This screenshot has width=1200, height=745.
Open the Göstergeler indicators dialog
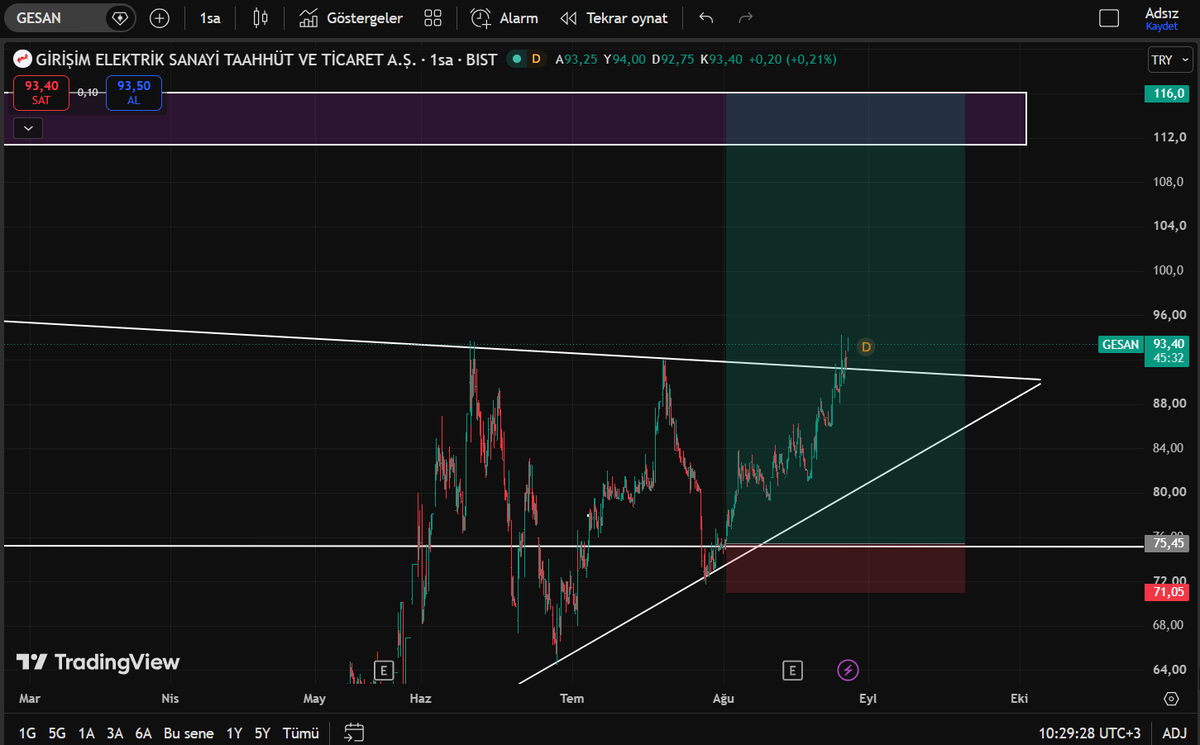point(351,18)
